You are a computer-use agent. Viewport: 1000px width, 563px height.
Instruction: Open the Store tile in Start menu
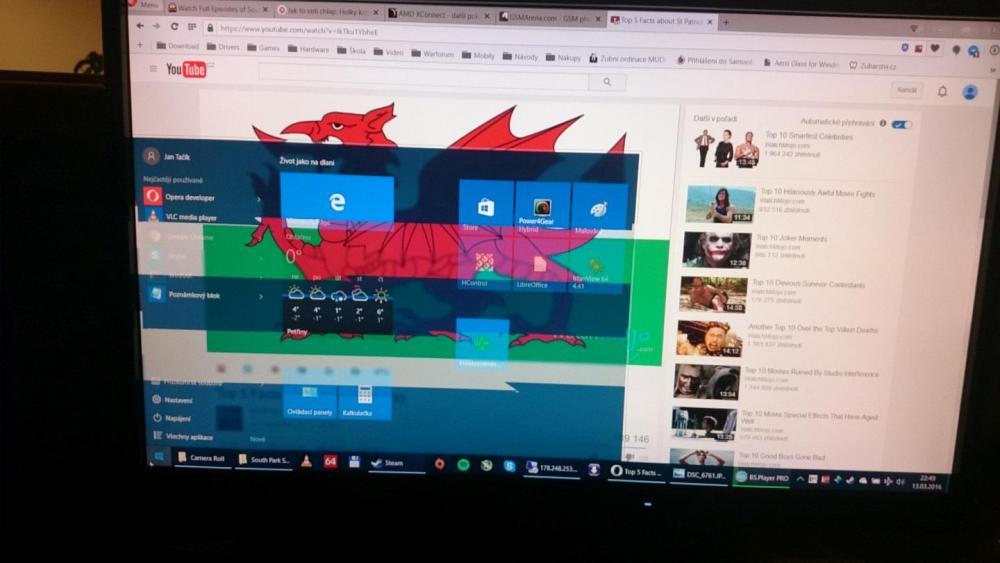tap(486, 206)
